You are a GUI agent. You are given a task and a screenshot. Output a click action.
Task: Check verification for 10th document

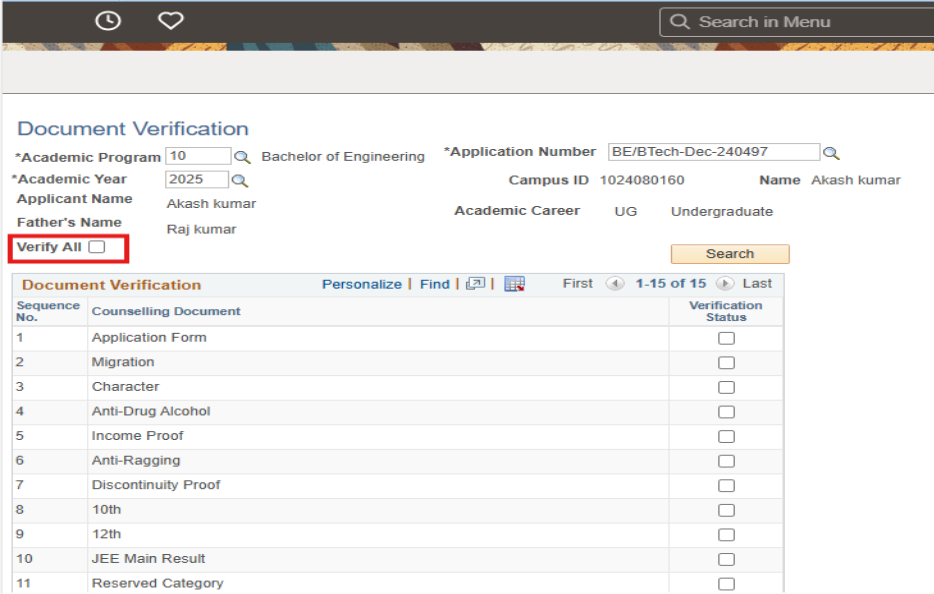726,511
